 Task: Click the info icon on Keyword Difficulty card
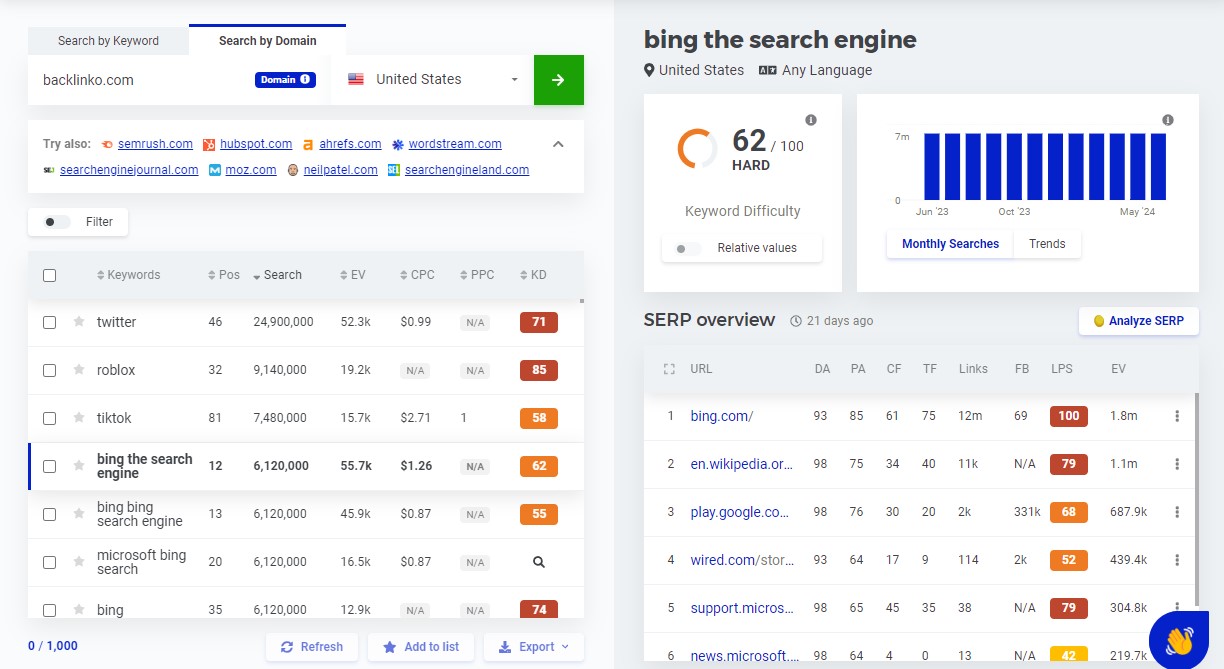tap(811, 120)
